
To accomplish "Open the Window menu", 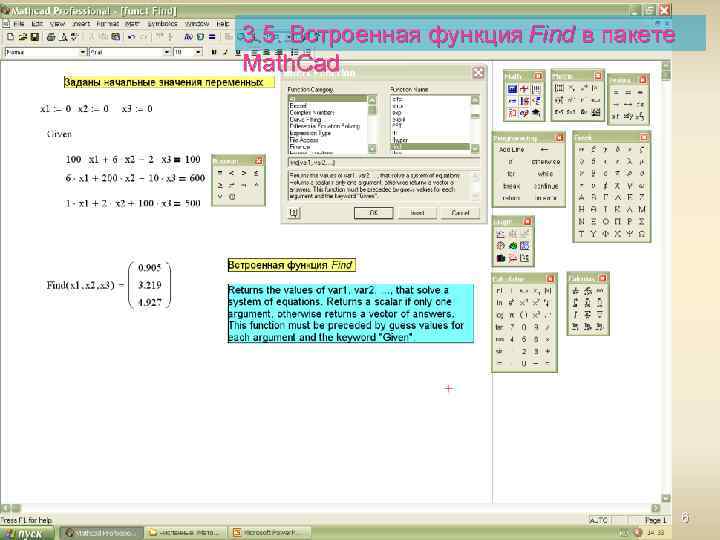I will (197, 23).
